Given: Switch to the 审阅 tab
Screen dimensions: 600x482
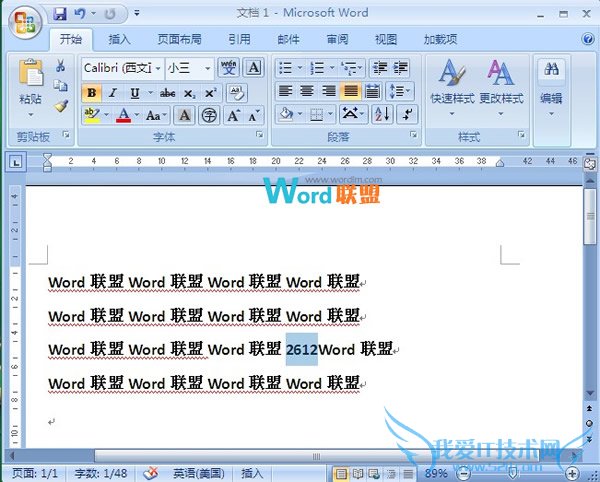Looking at the screenshot, I should click(337, 39).
